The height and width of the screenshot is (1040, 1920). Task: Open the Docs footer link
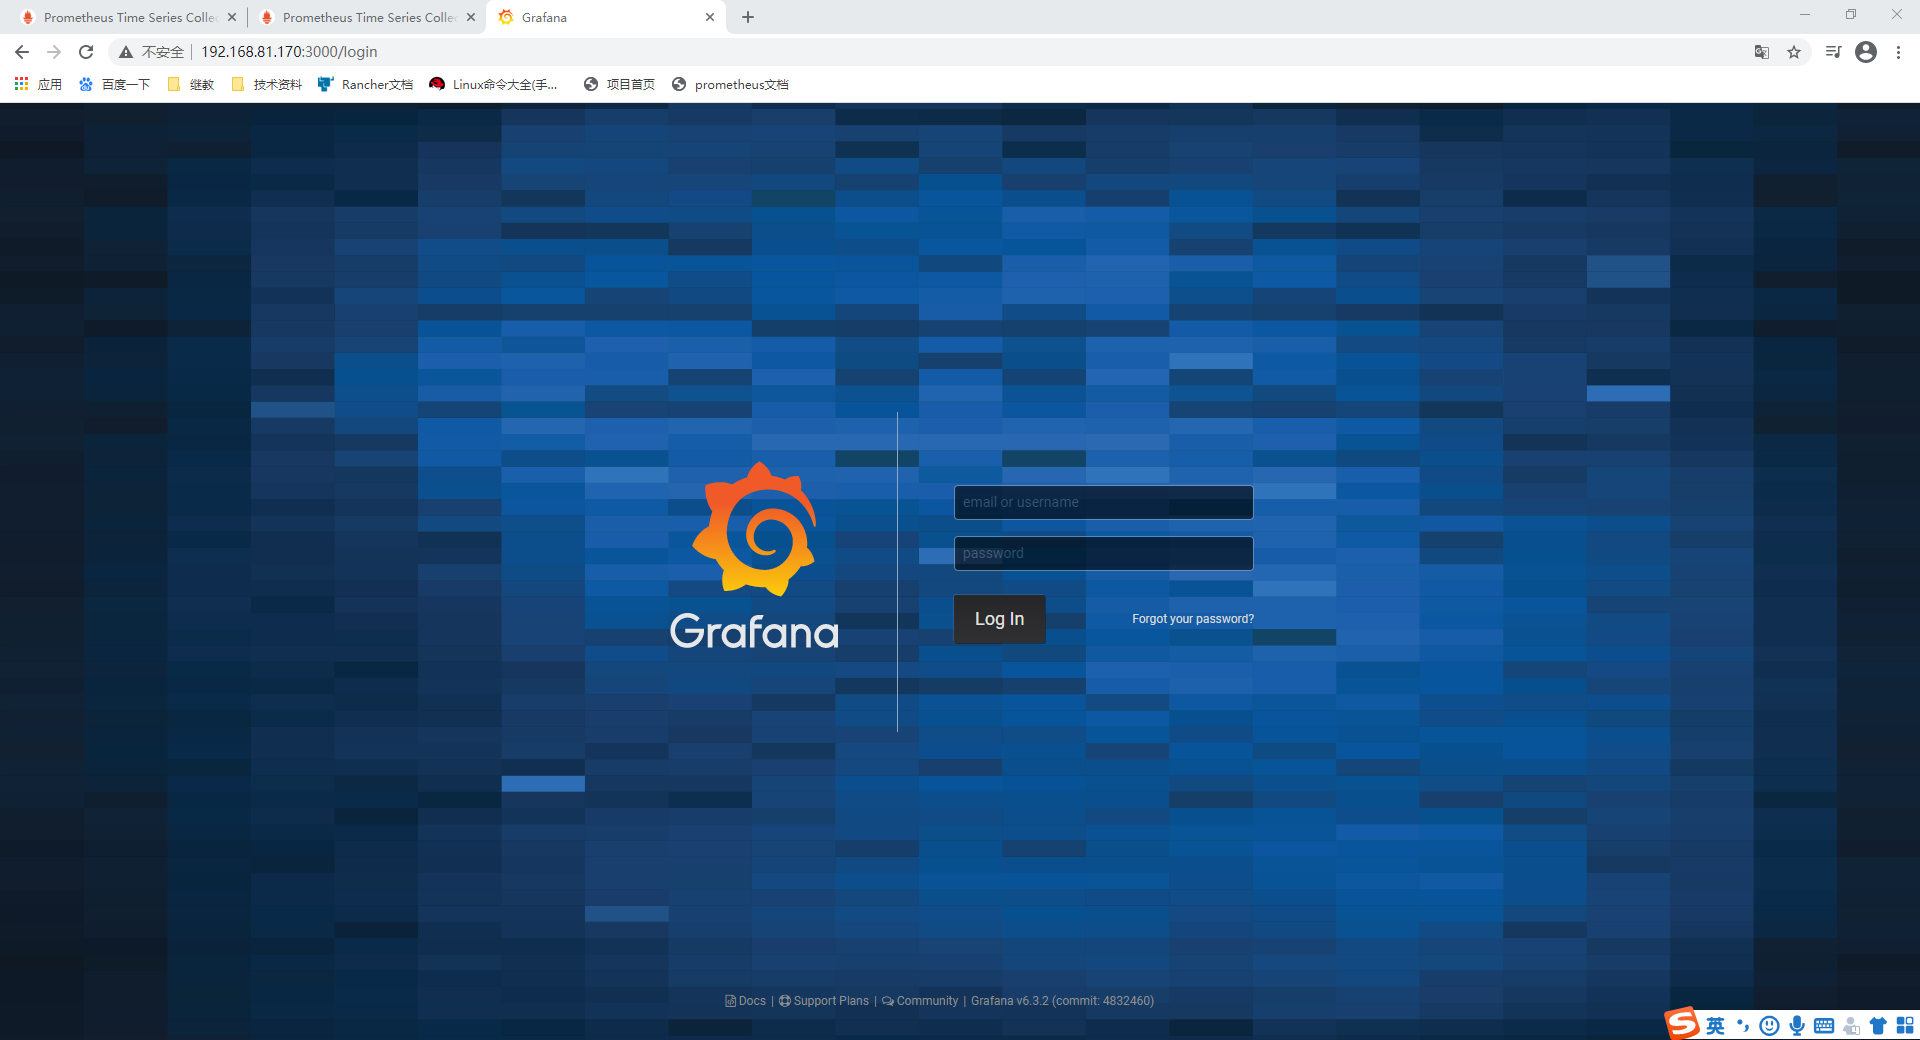[x=746, y=1001]
